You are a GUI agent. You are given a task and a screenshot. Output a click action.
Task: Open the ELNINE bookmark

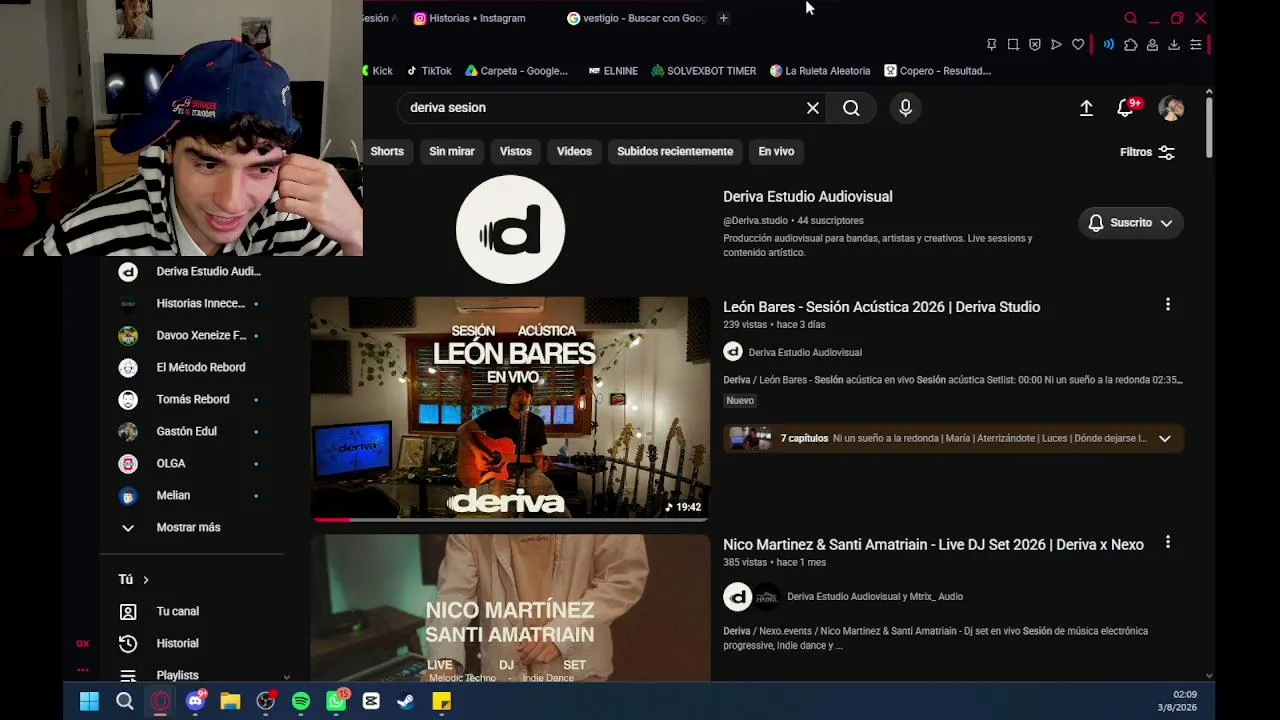point(613,71)
